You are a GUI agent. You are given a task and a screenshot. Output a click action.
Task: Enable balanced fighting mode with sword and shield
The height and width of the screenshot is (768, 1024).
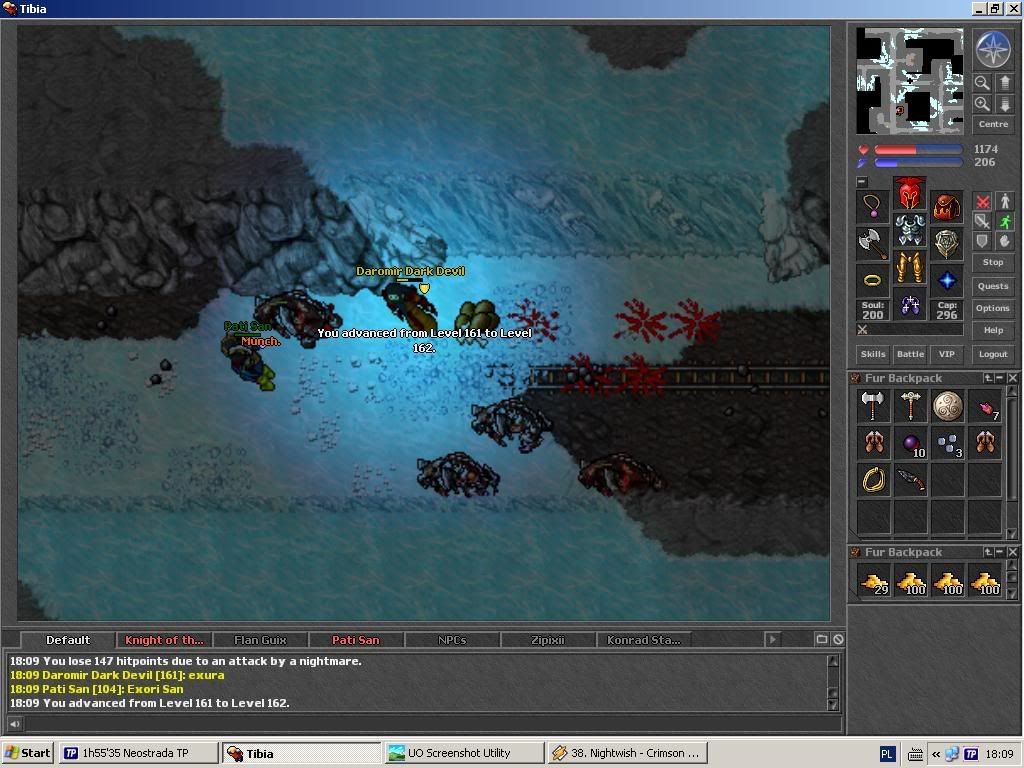[x=982, y=221]
